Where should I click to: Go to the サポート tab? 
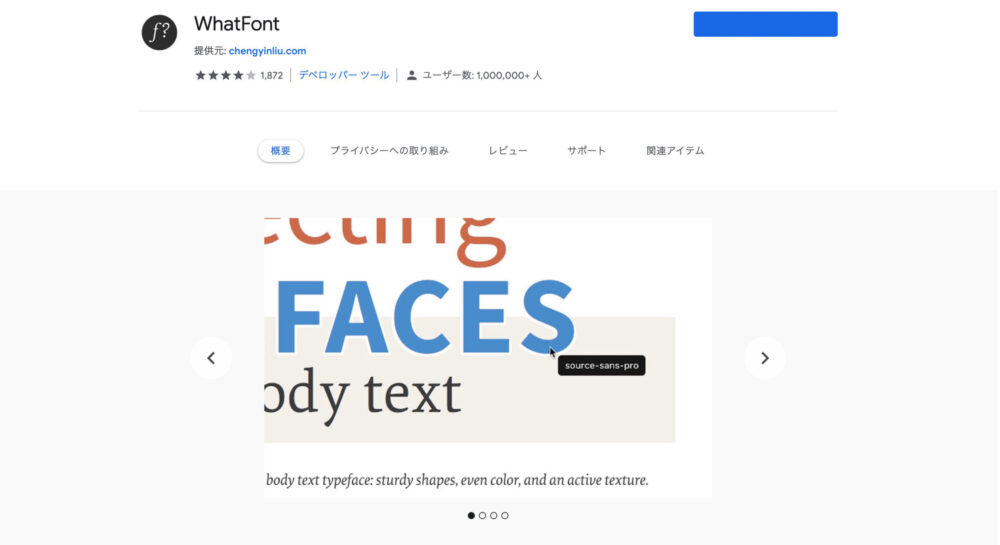[587, 151]
